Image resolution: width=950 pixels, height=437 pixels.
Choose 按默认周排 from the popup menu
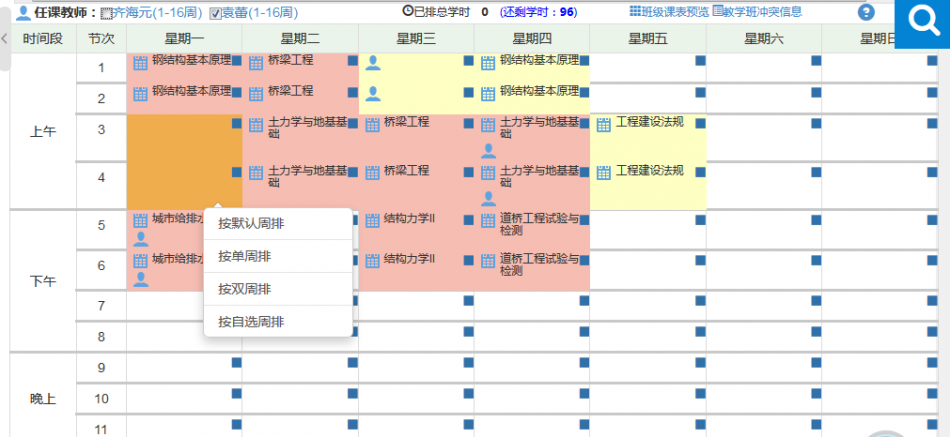pos(251,224)
